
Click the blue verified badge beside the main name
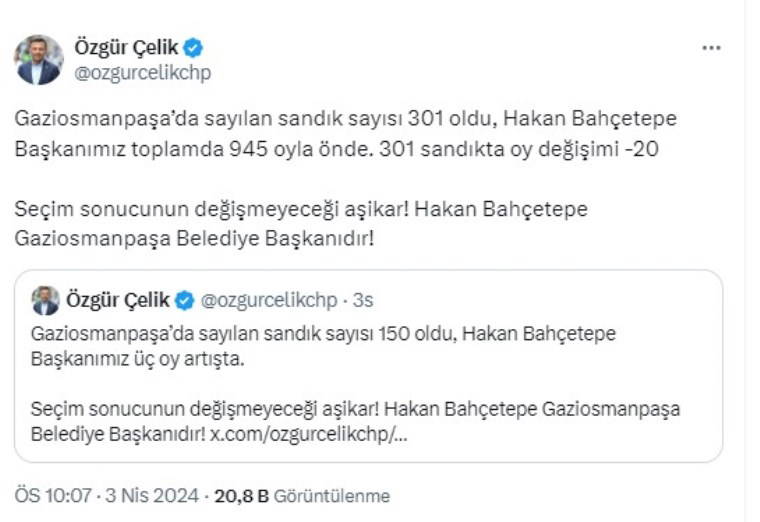195,47
